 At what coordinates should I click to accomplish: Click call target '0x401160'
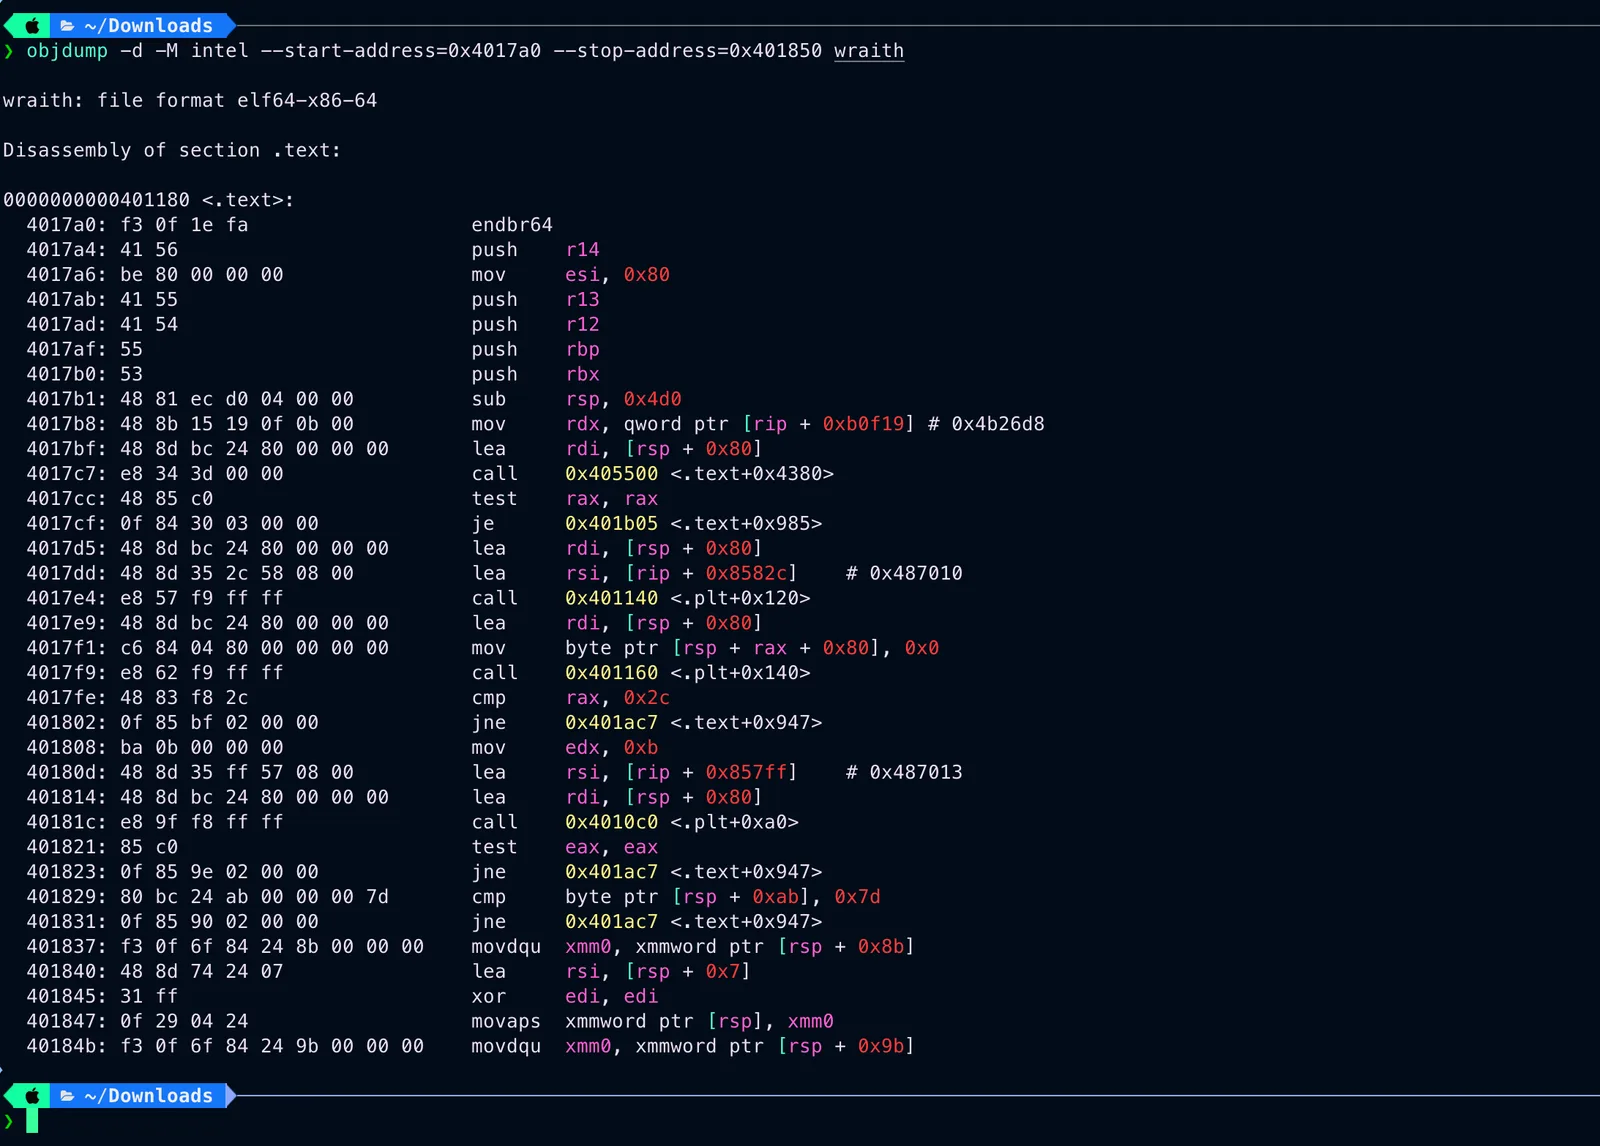[x=612, y=673]
